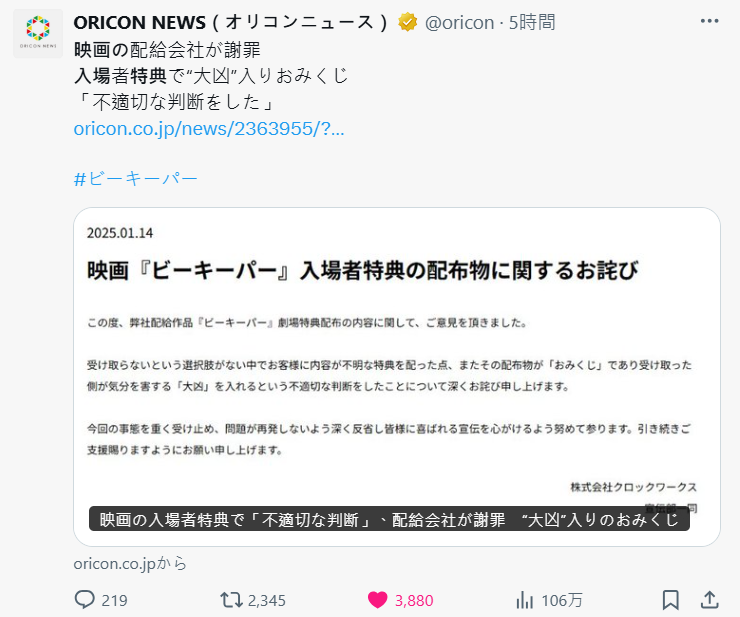The width and height of the screenshot is (740, 617).
Task: Click the repost arrows icon
Action: pos(231,600)
